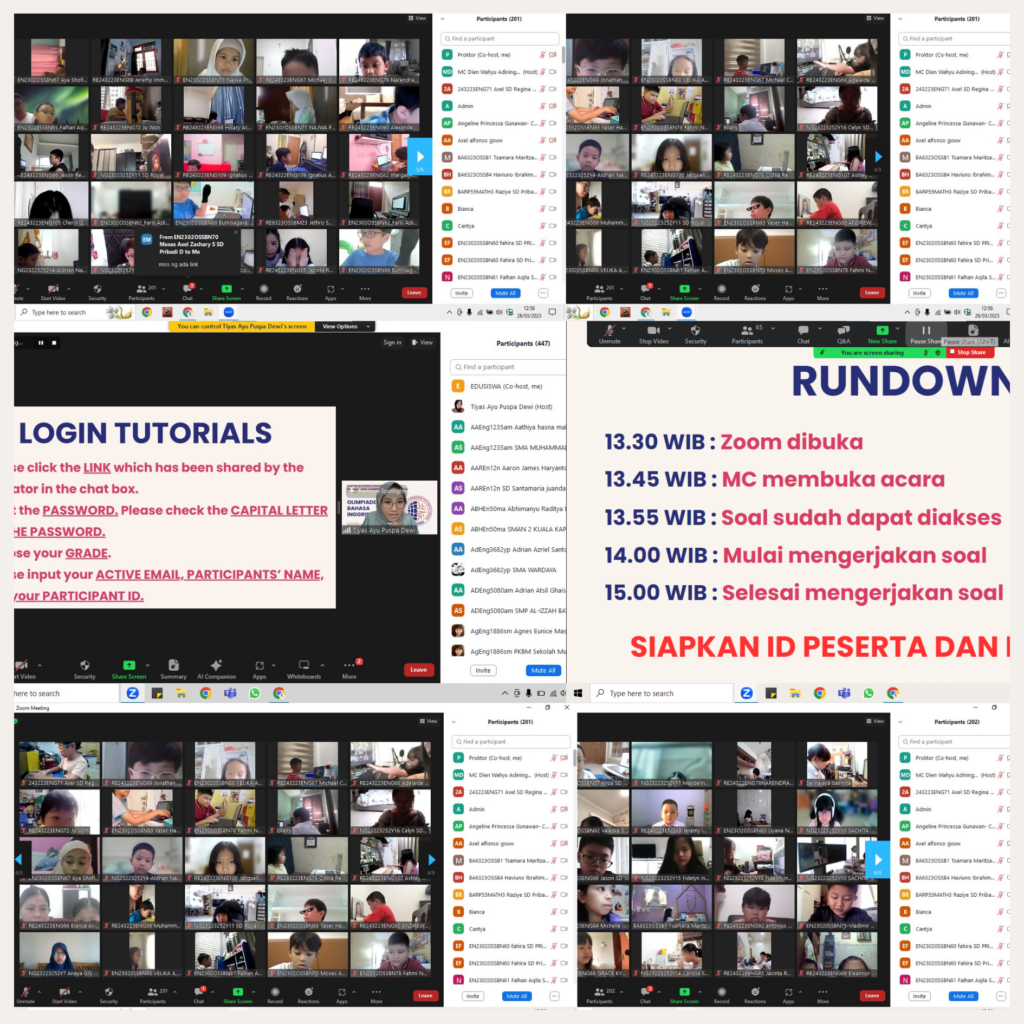Click Leave in the Login Tutorials Zoom window
This screenshot has height=1024, width=1024.
point(419,670)
